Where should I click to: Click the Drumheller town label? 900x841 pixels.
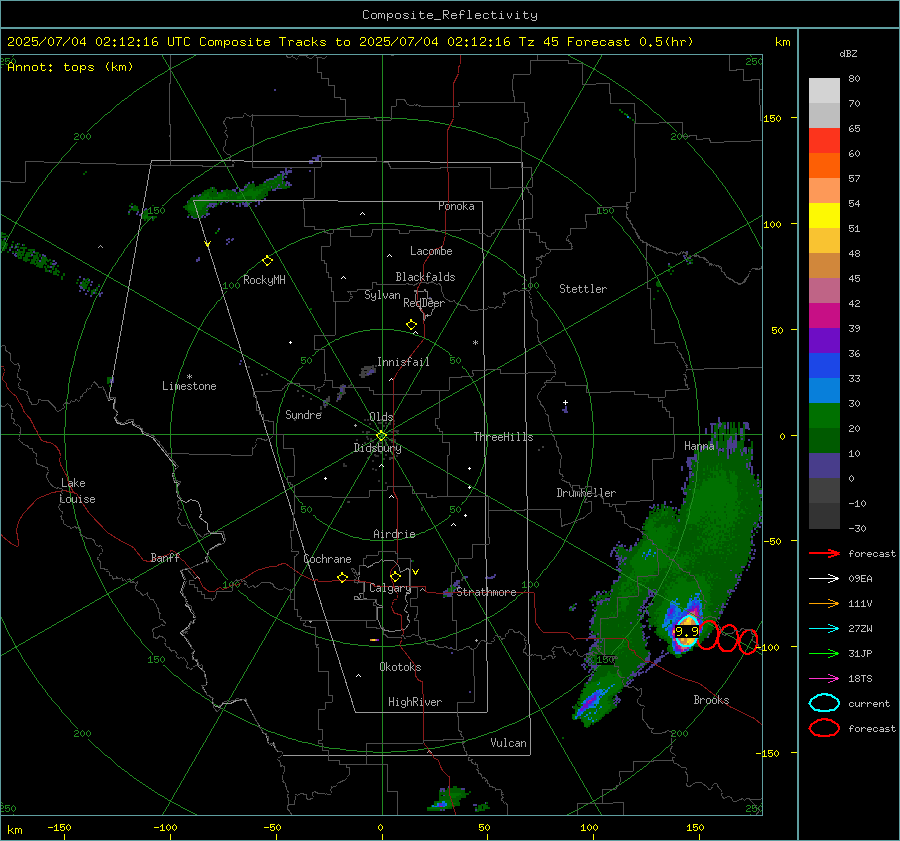(586, 493)
